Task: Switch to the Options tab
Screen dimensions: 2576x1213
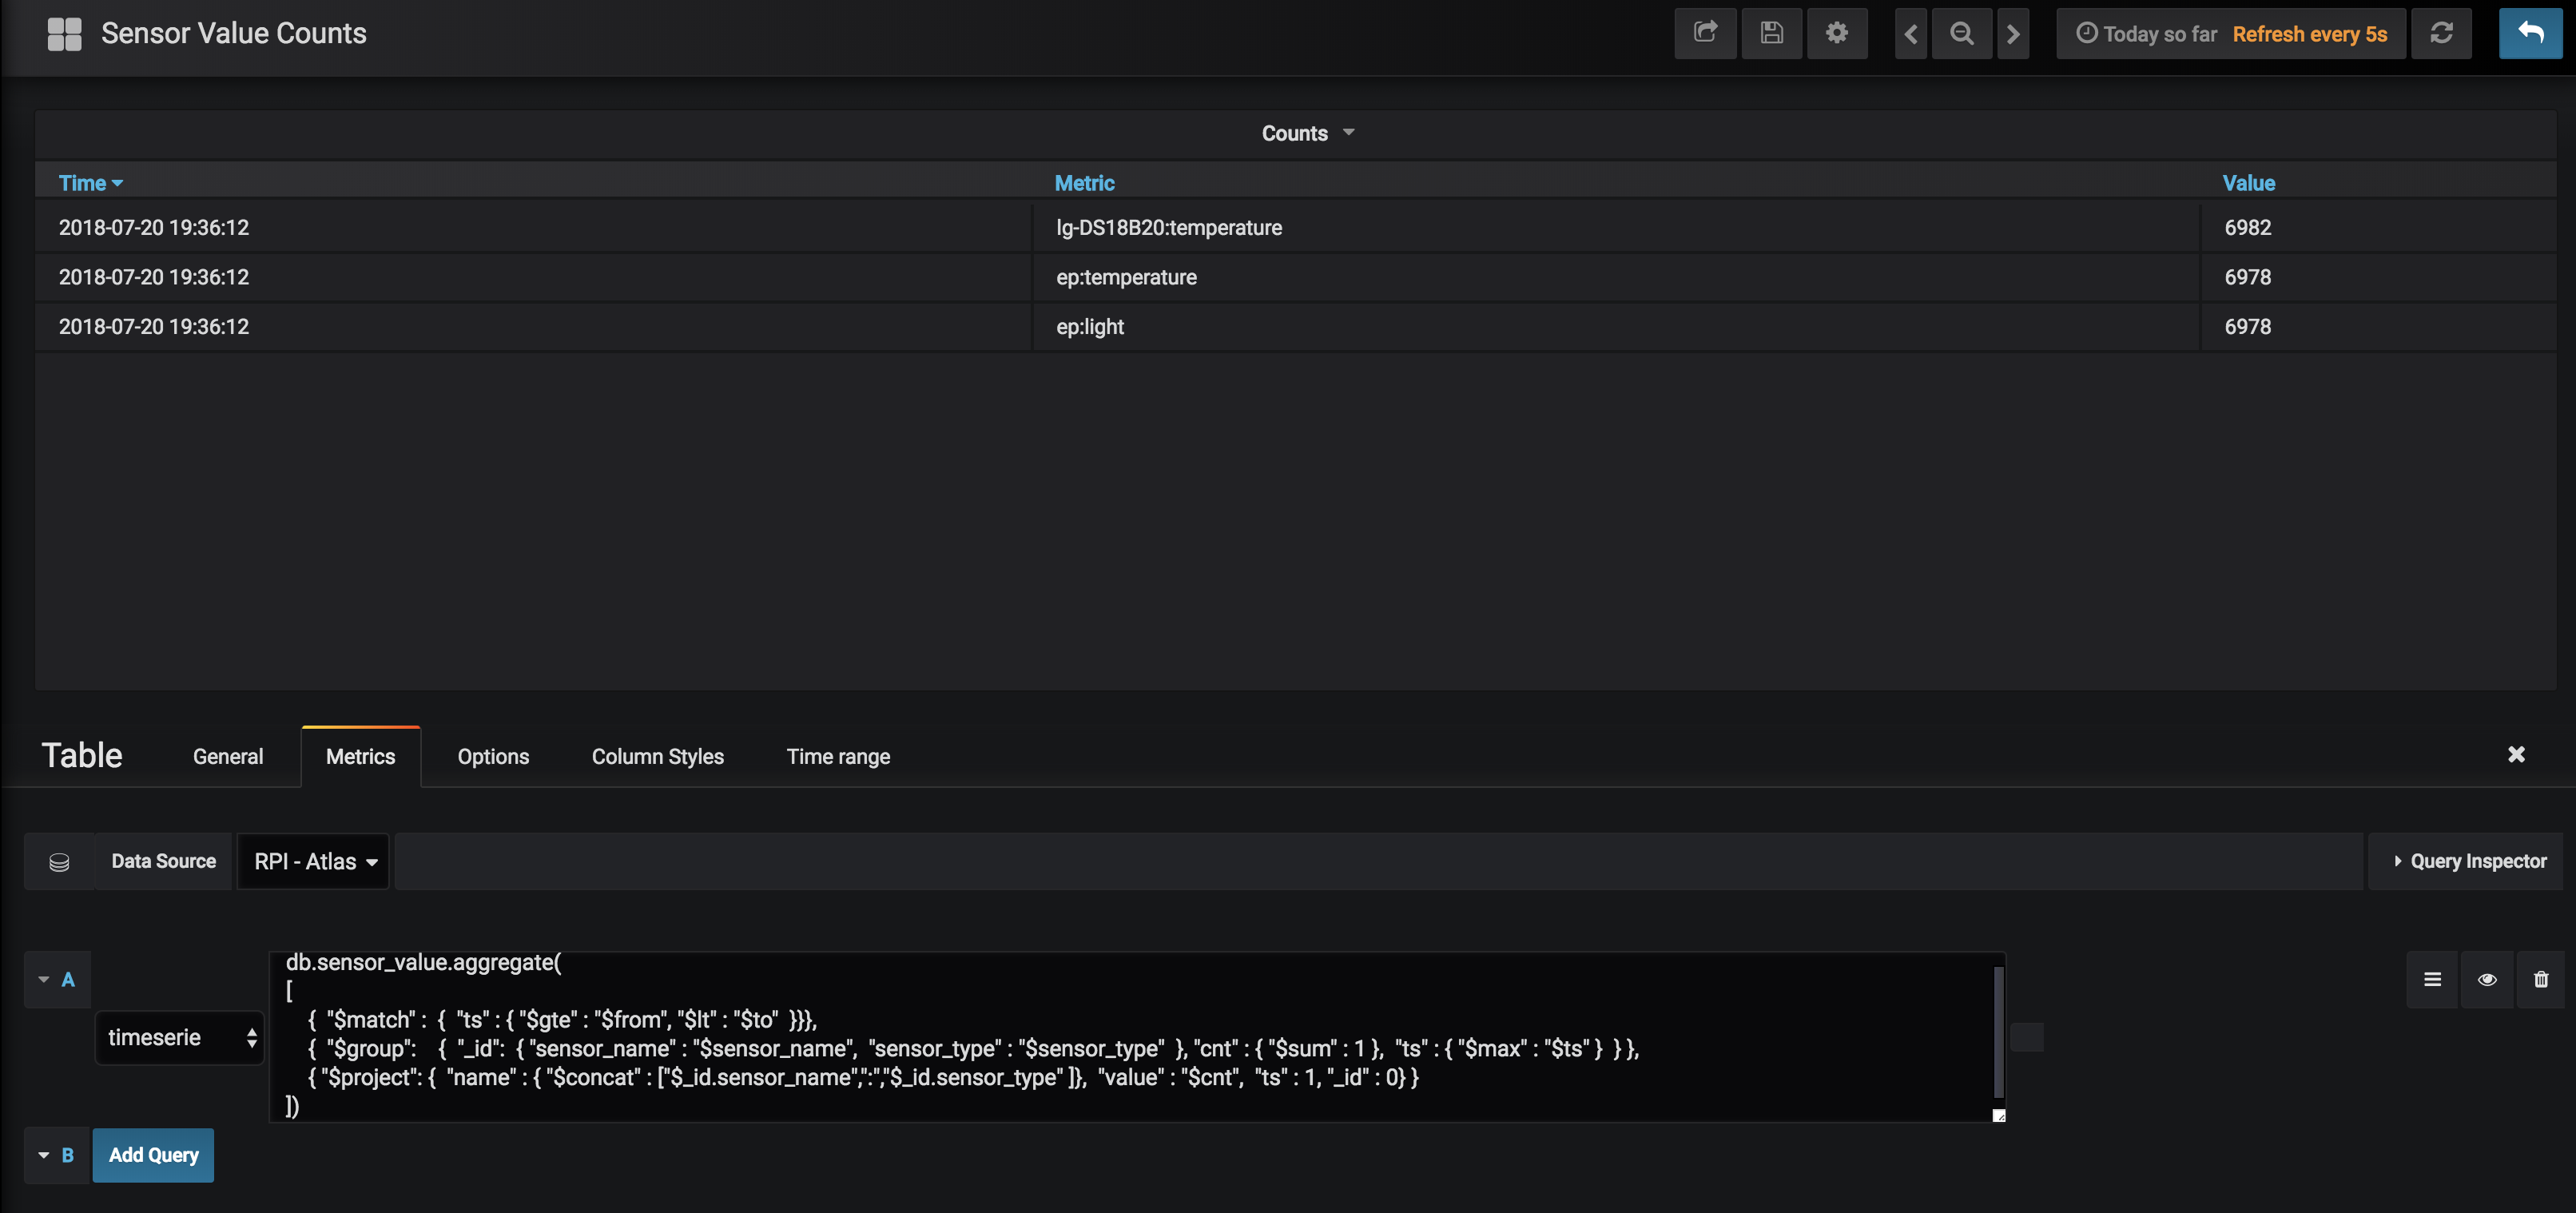Action: point(493,757)
